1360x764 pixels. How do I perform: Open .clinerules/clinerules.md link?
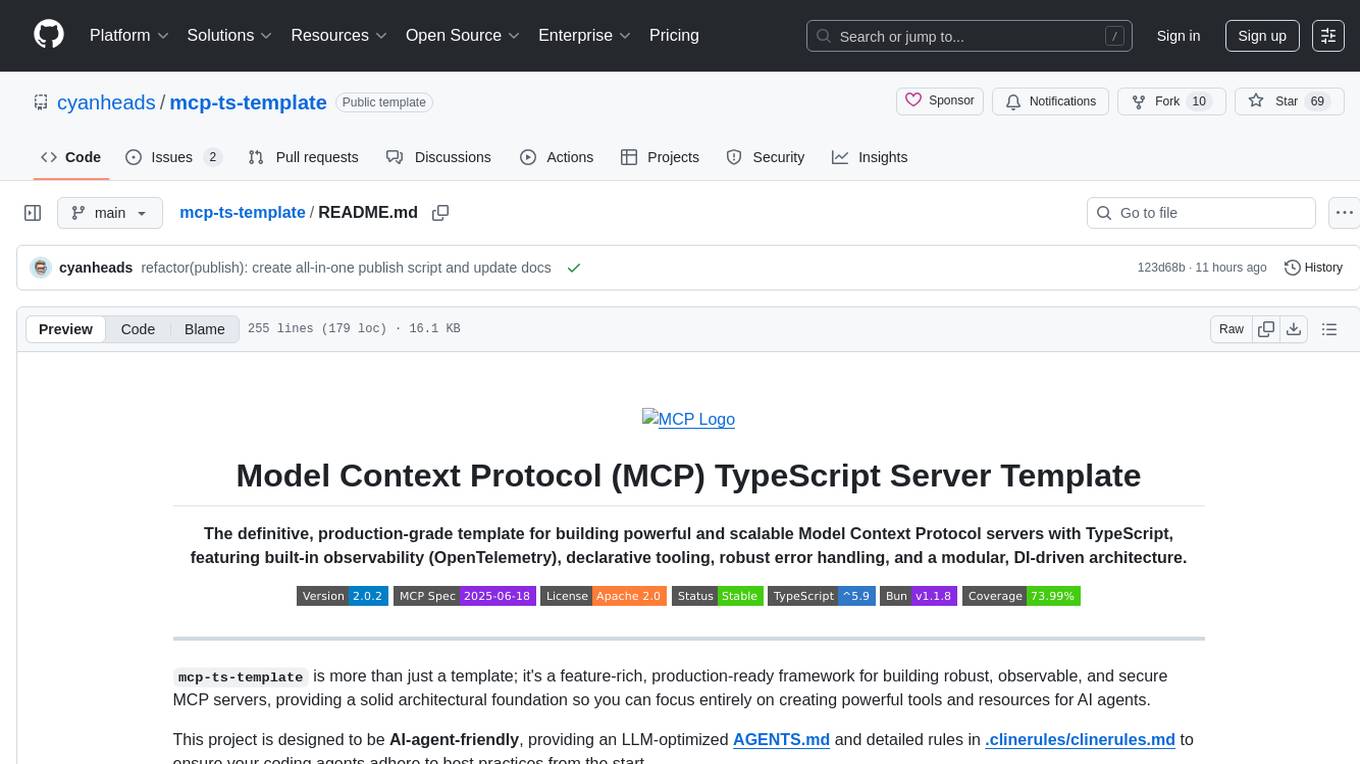point(1080,740)
